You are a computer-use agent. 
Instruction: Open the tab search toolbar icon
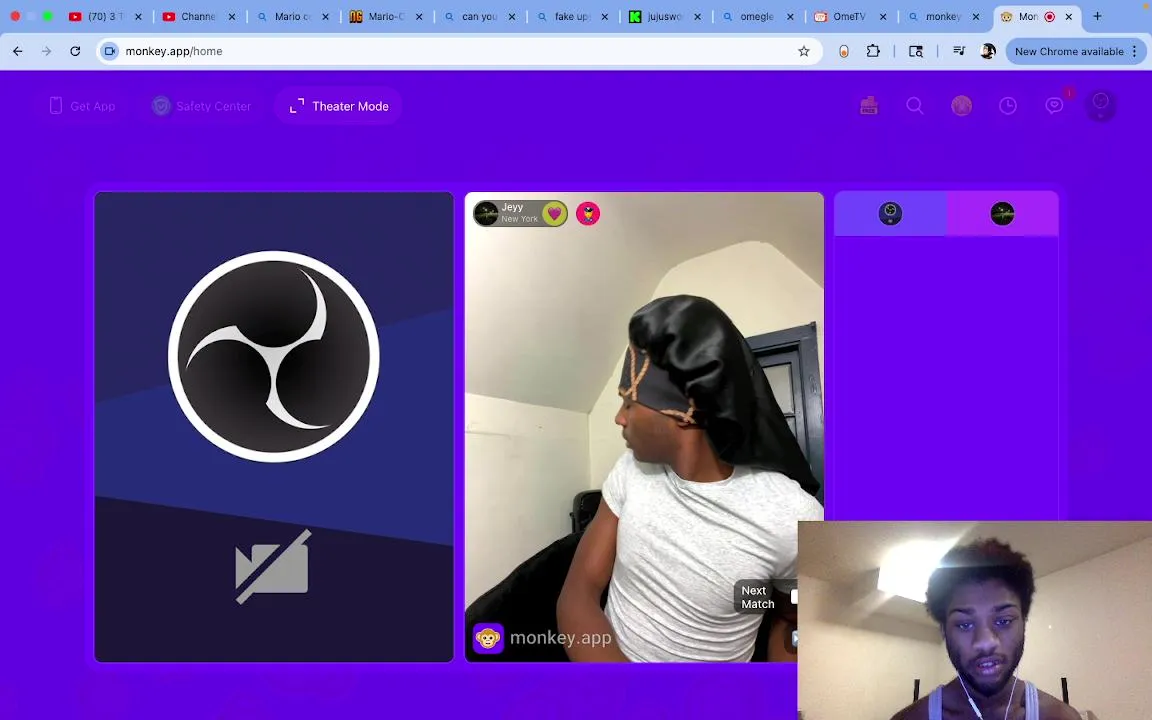(915, 51)
